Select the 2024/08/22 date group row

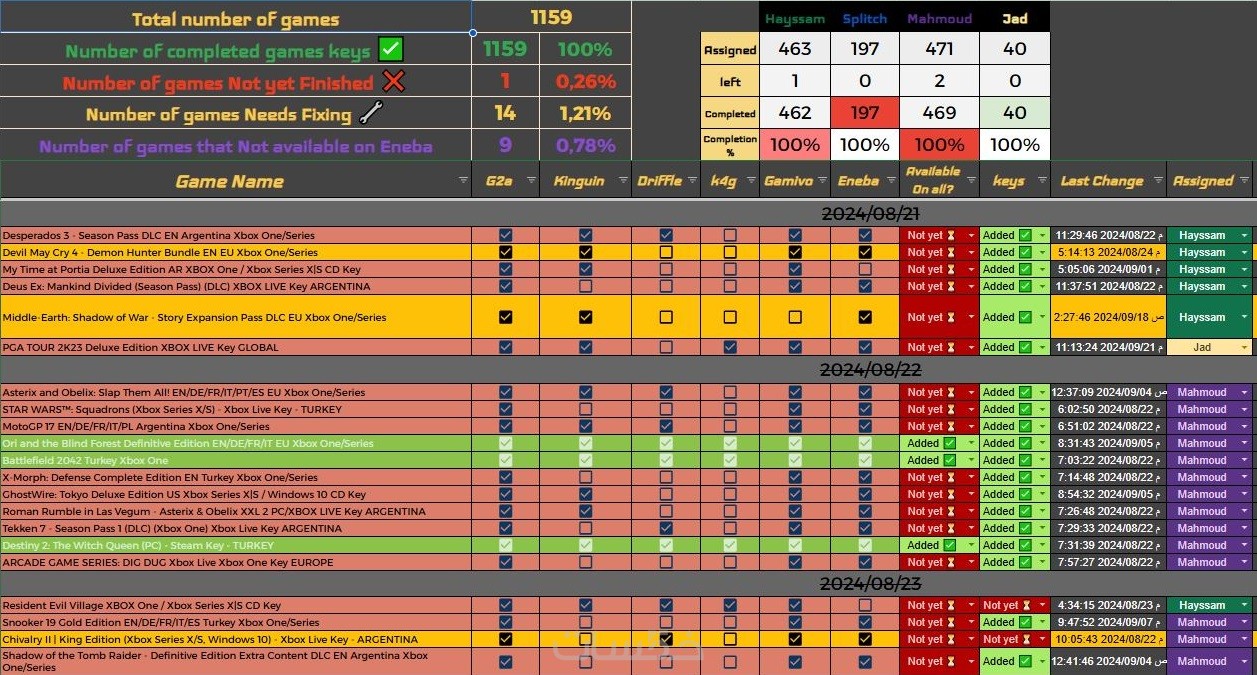pos(628,370)
